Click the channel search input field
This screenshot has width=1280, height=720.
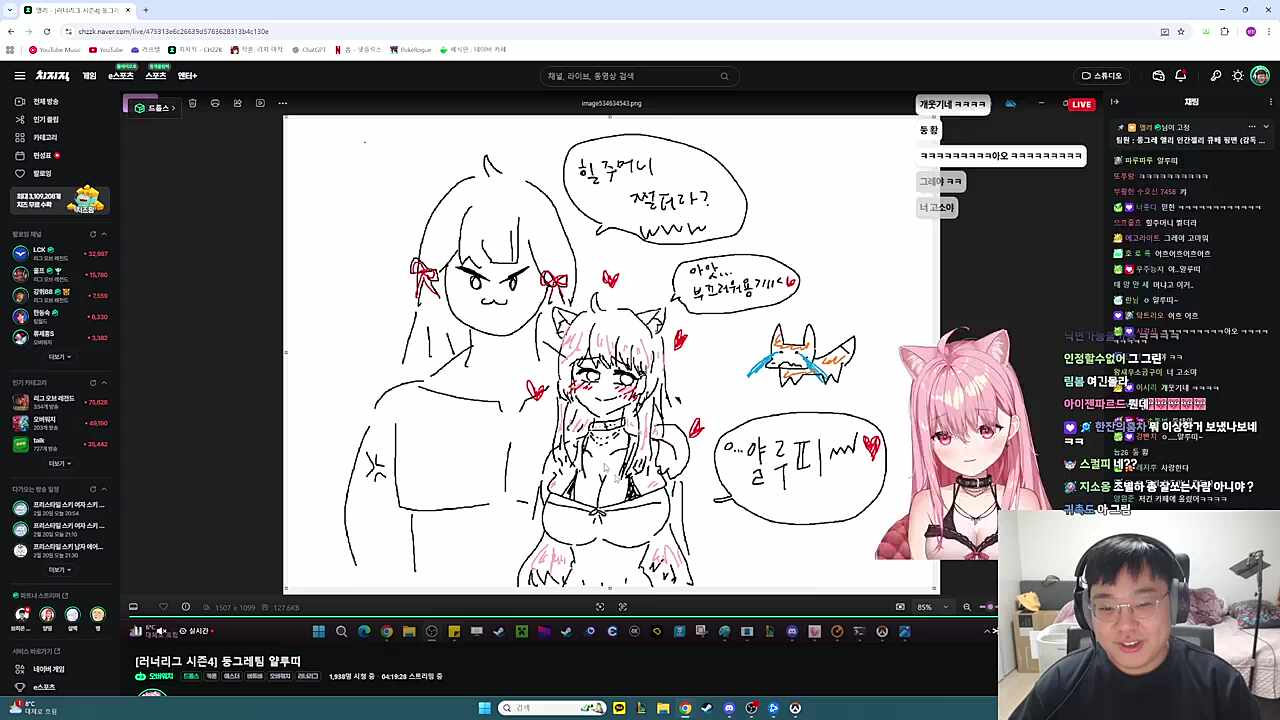pyautogui.click(x=630, y=76)
